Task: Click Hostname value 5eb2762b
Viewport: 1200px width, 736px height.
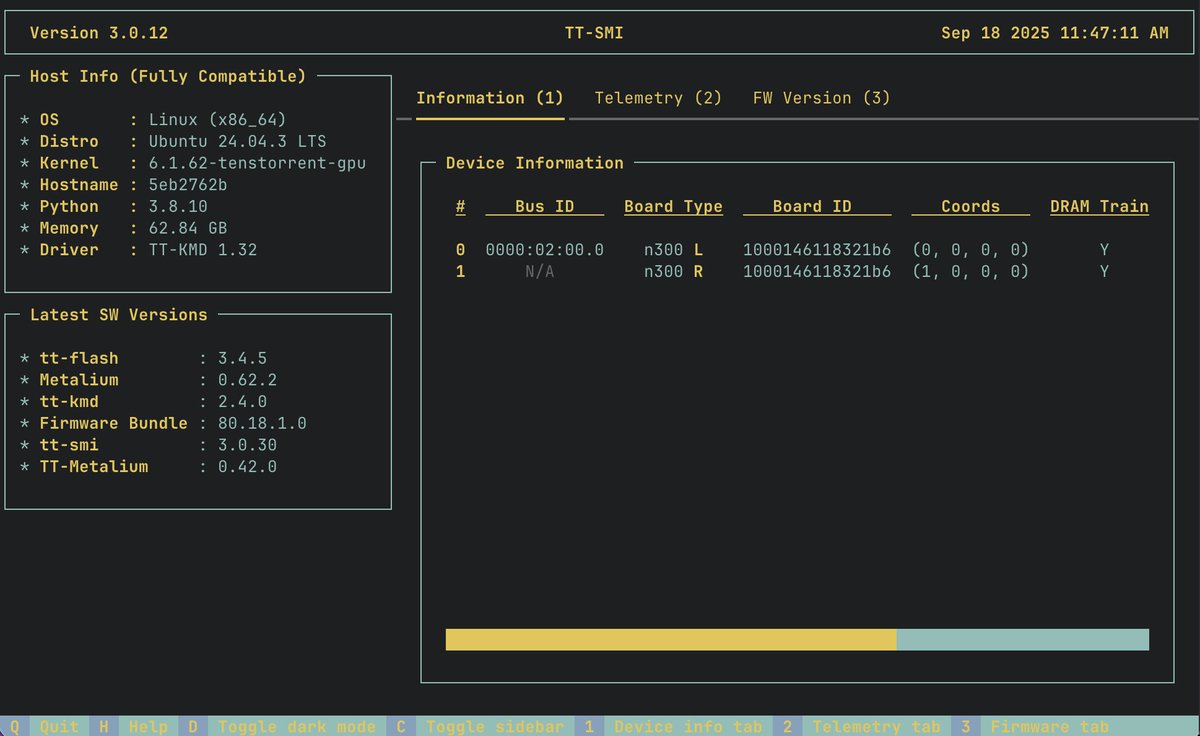Action: tap(188, 185)
